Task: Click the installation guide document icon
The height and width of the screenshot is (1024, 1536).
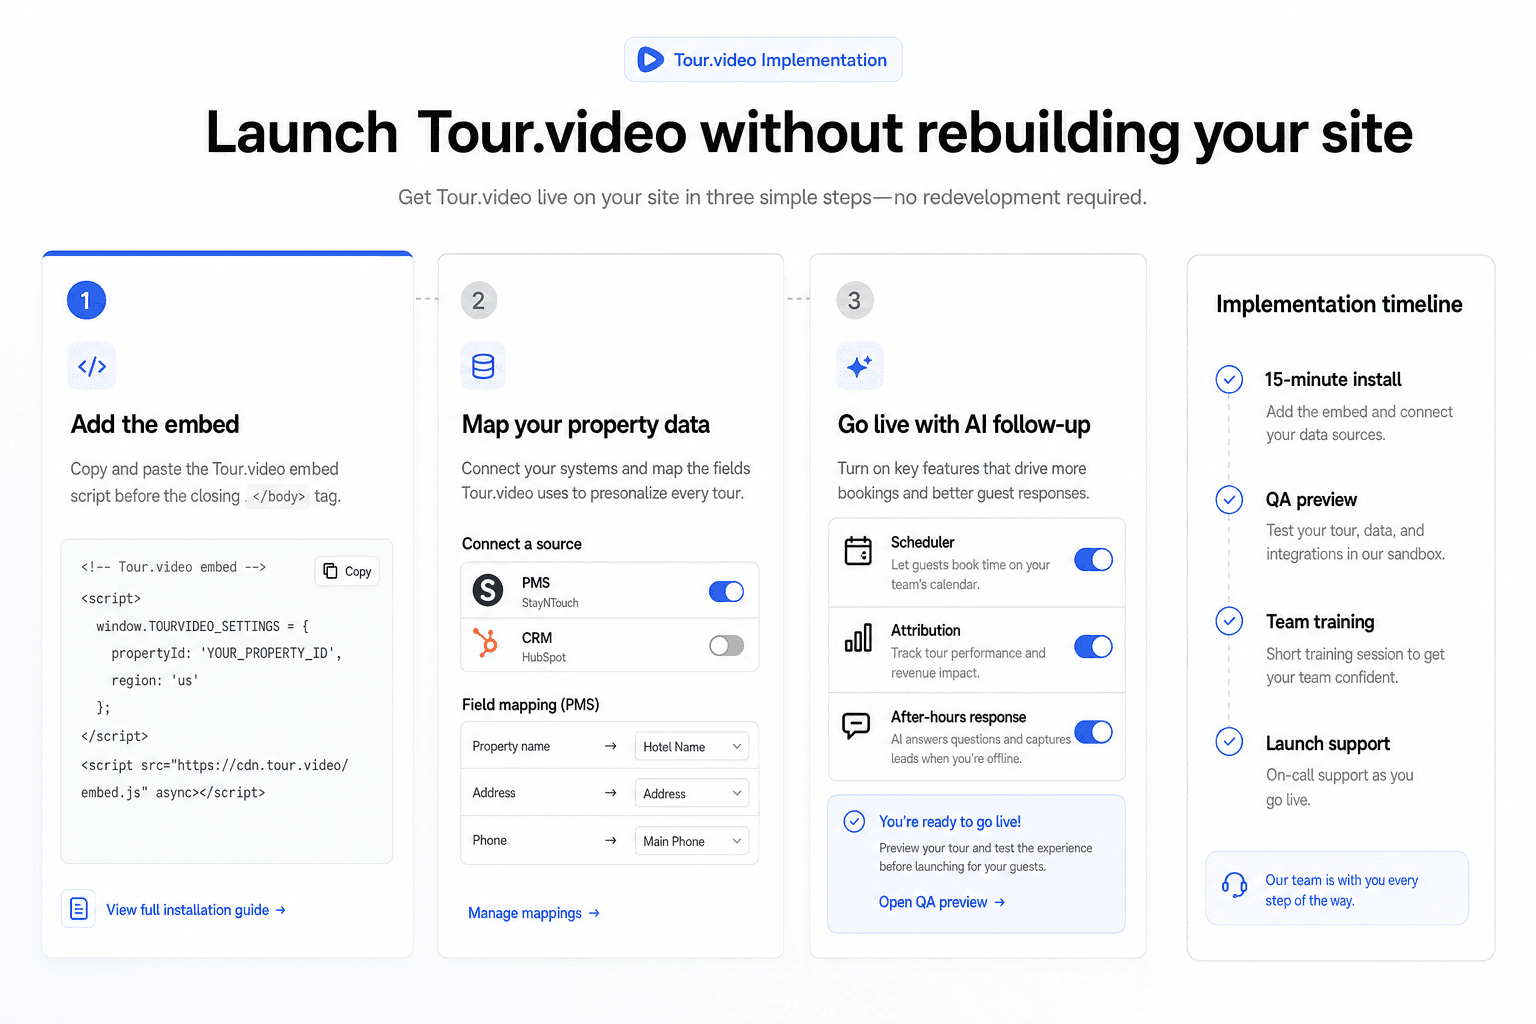Action: tap(79, 909)
